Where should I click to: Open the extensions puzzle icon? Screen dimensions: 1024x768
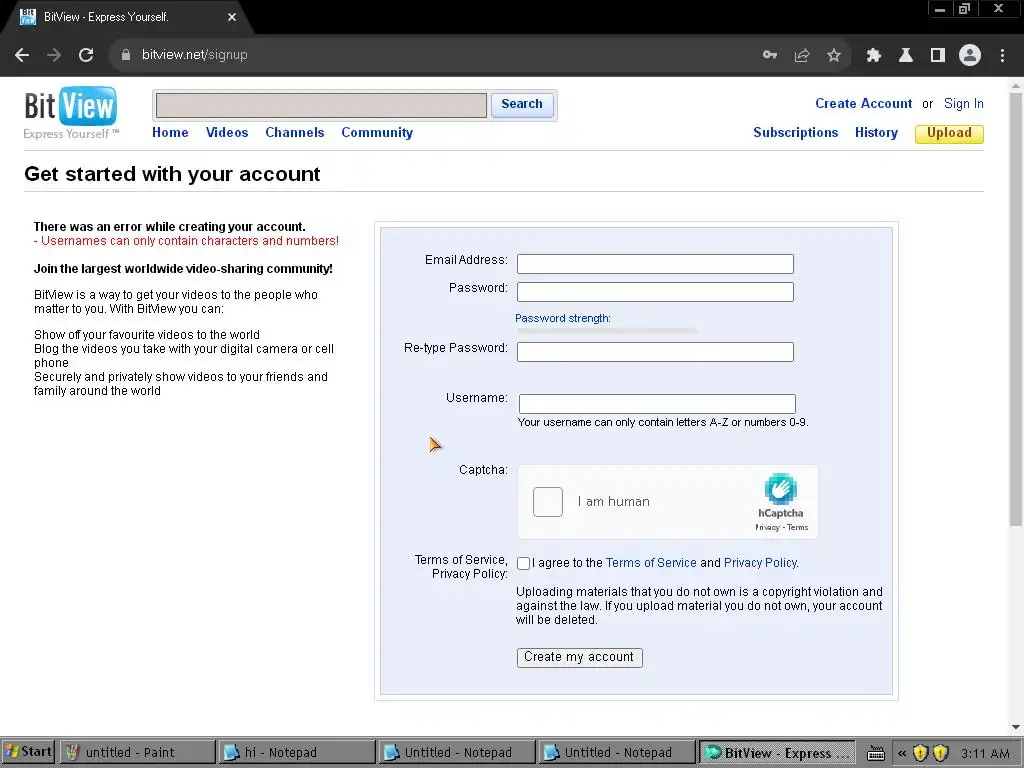coord(874,55)
